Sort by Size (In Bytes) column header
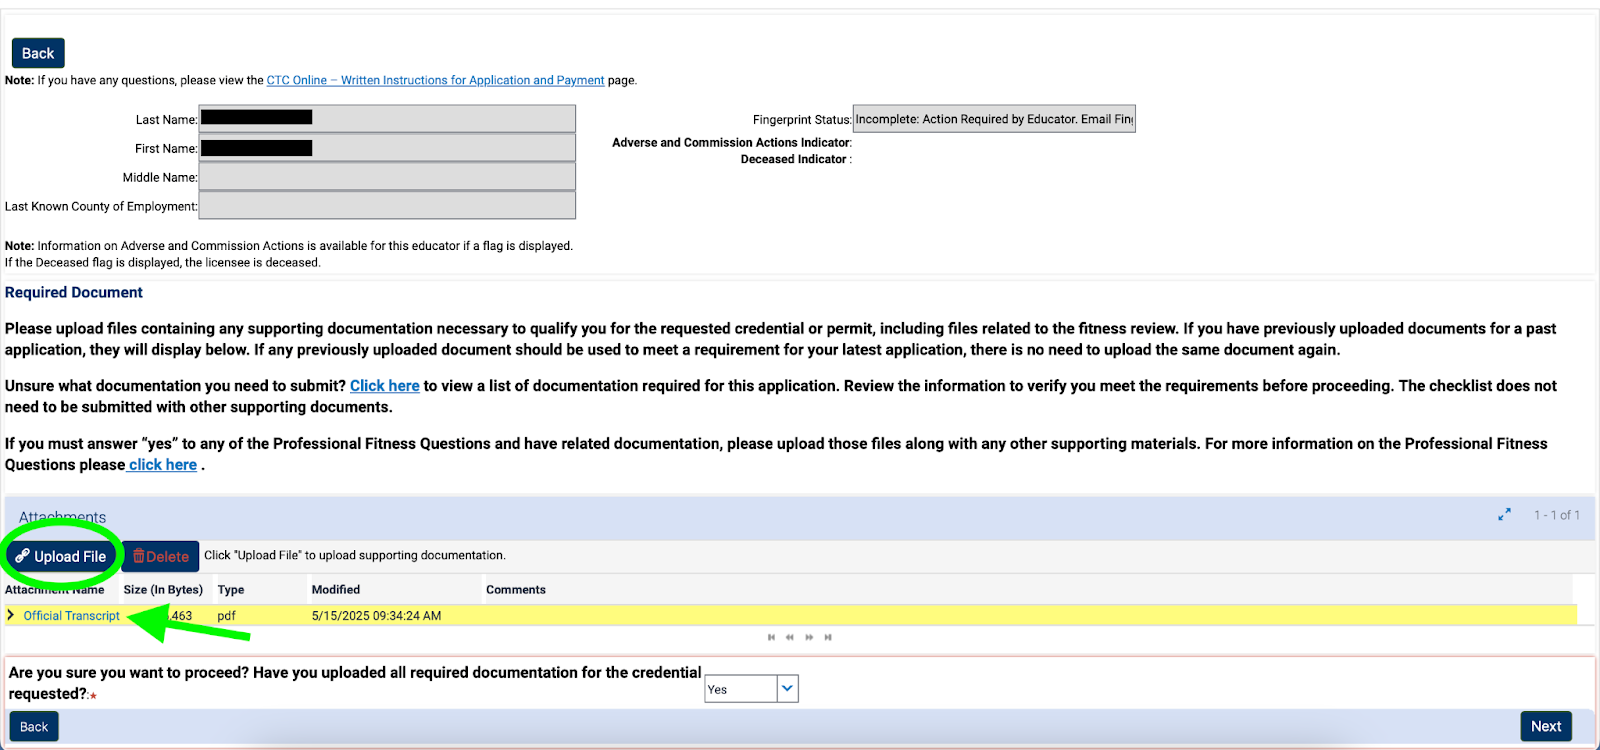Image resolution: width=1600 pixels, height=750 pixels. click(163, 590)
